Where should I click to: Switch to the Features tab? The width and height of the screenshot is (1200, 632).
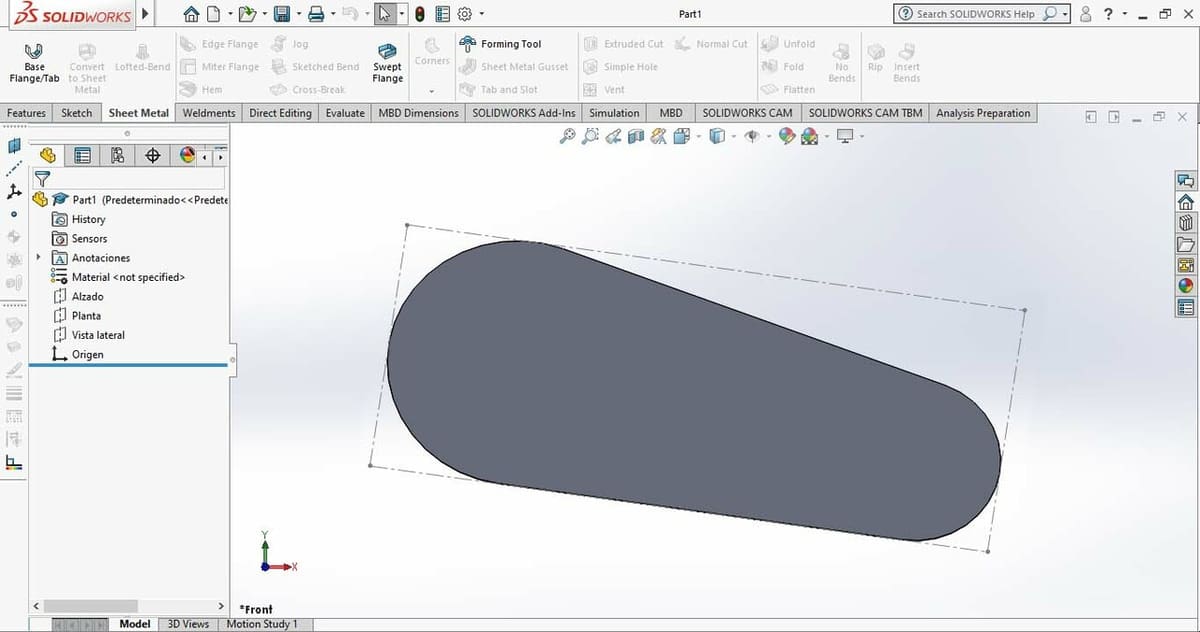pos(26,113)
